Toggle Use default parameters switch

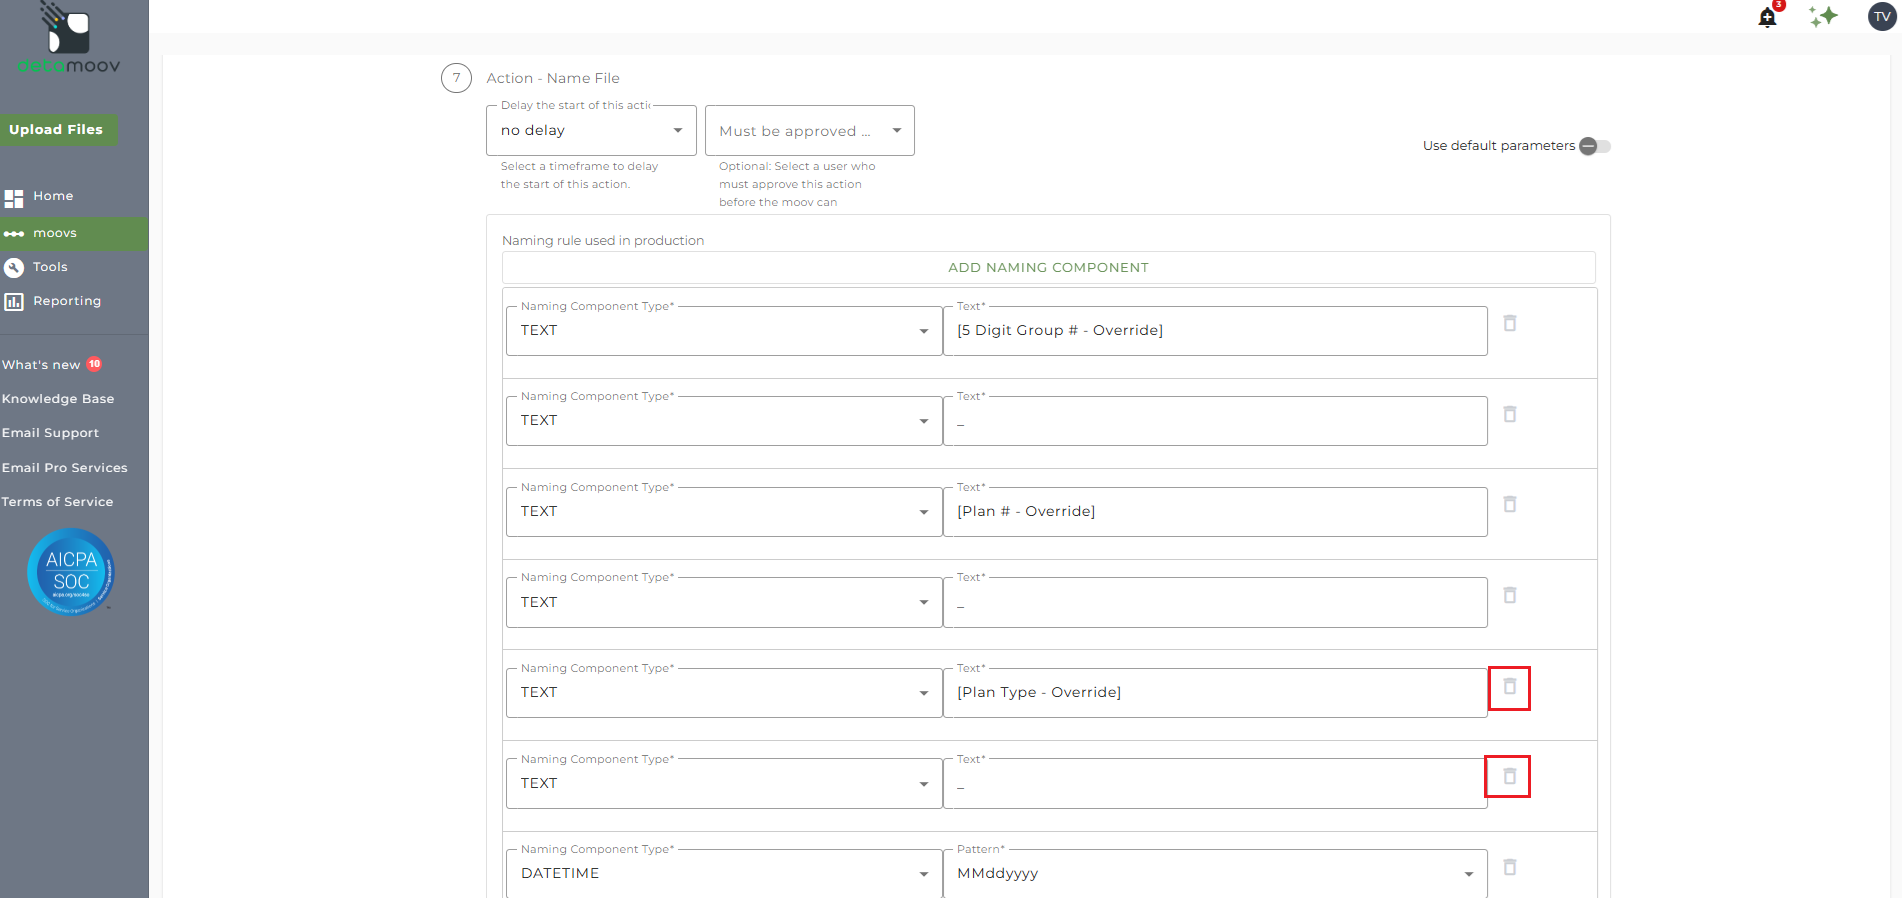click(x=1595, y=146)
